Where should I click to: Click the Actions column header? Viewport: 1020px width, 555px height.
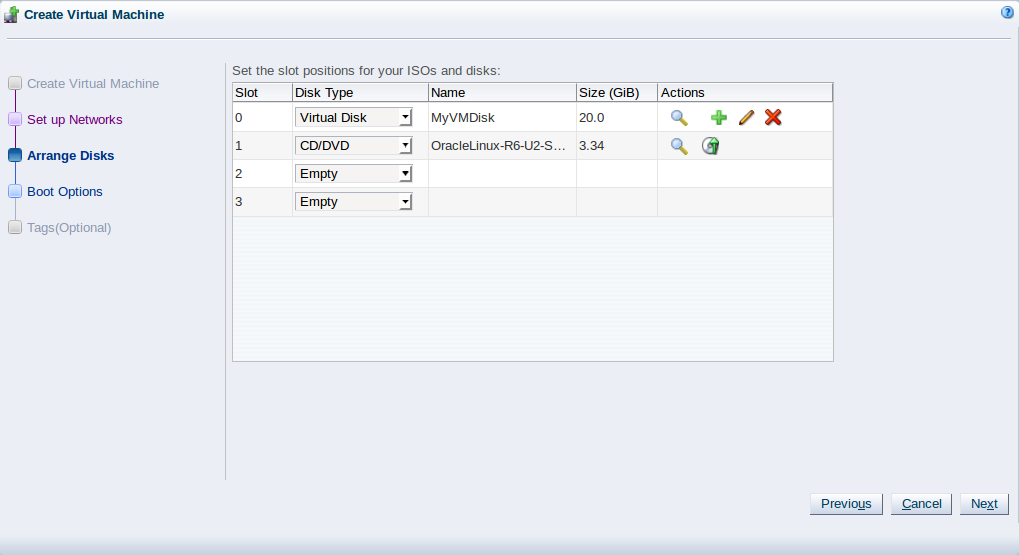tap(745, 92)
